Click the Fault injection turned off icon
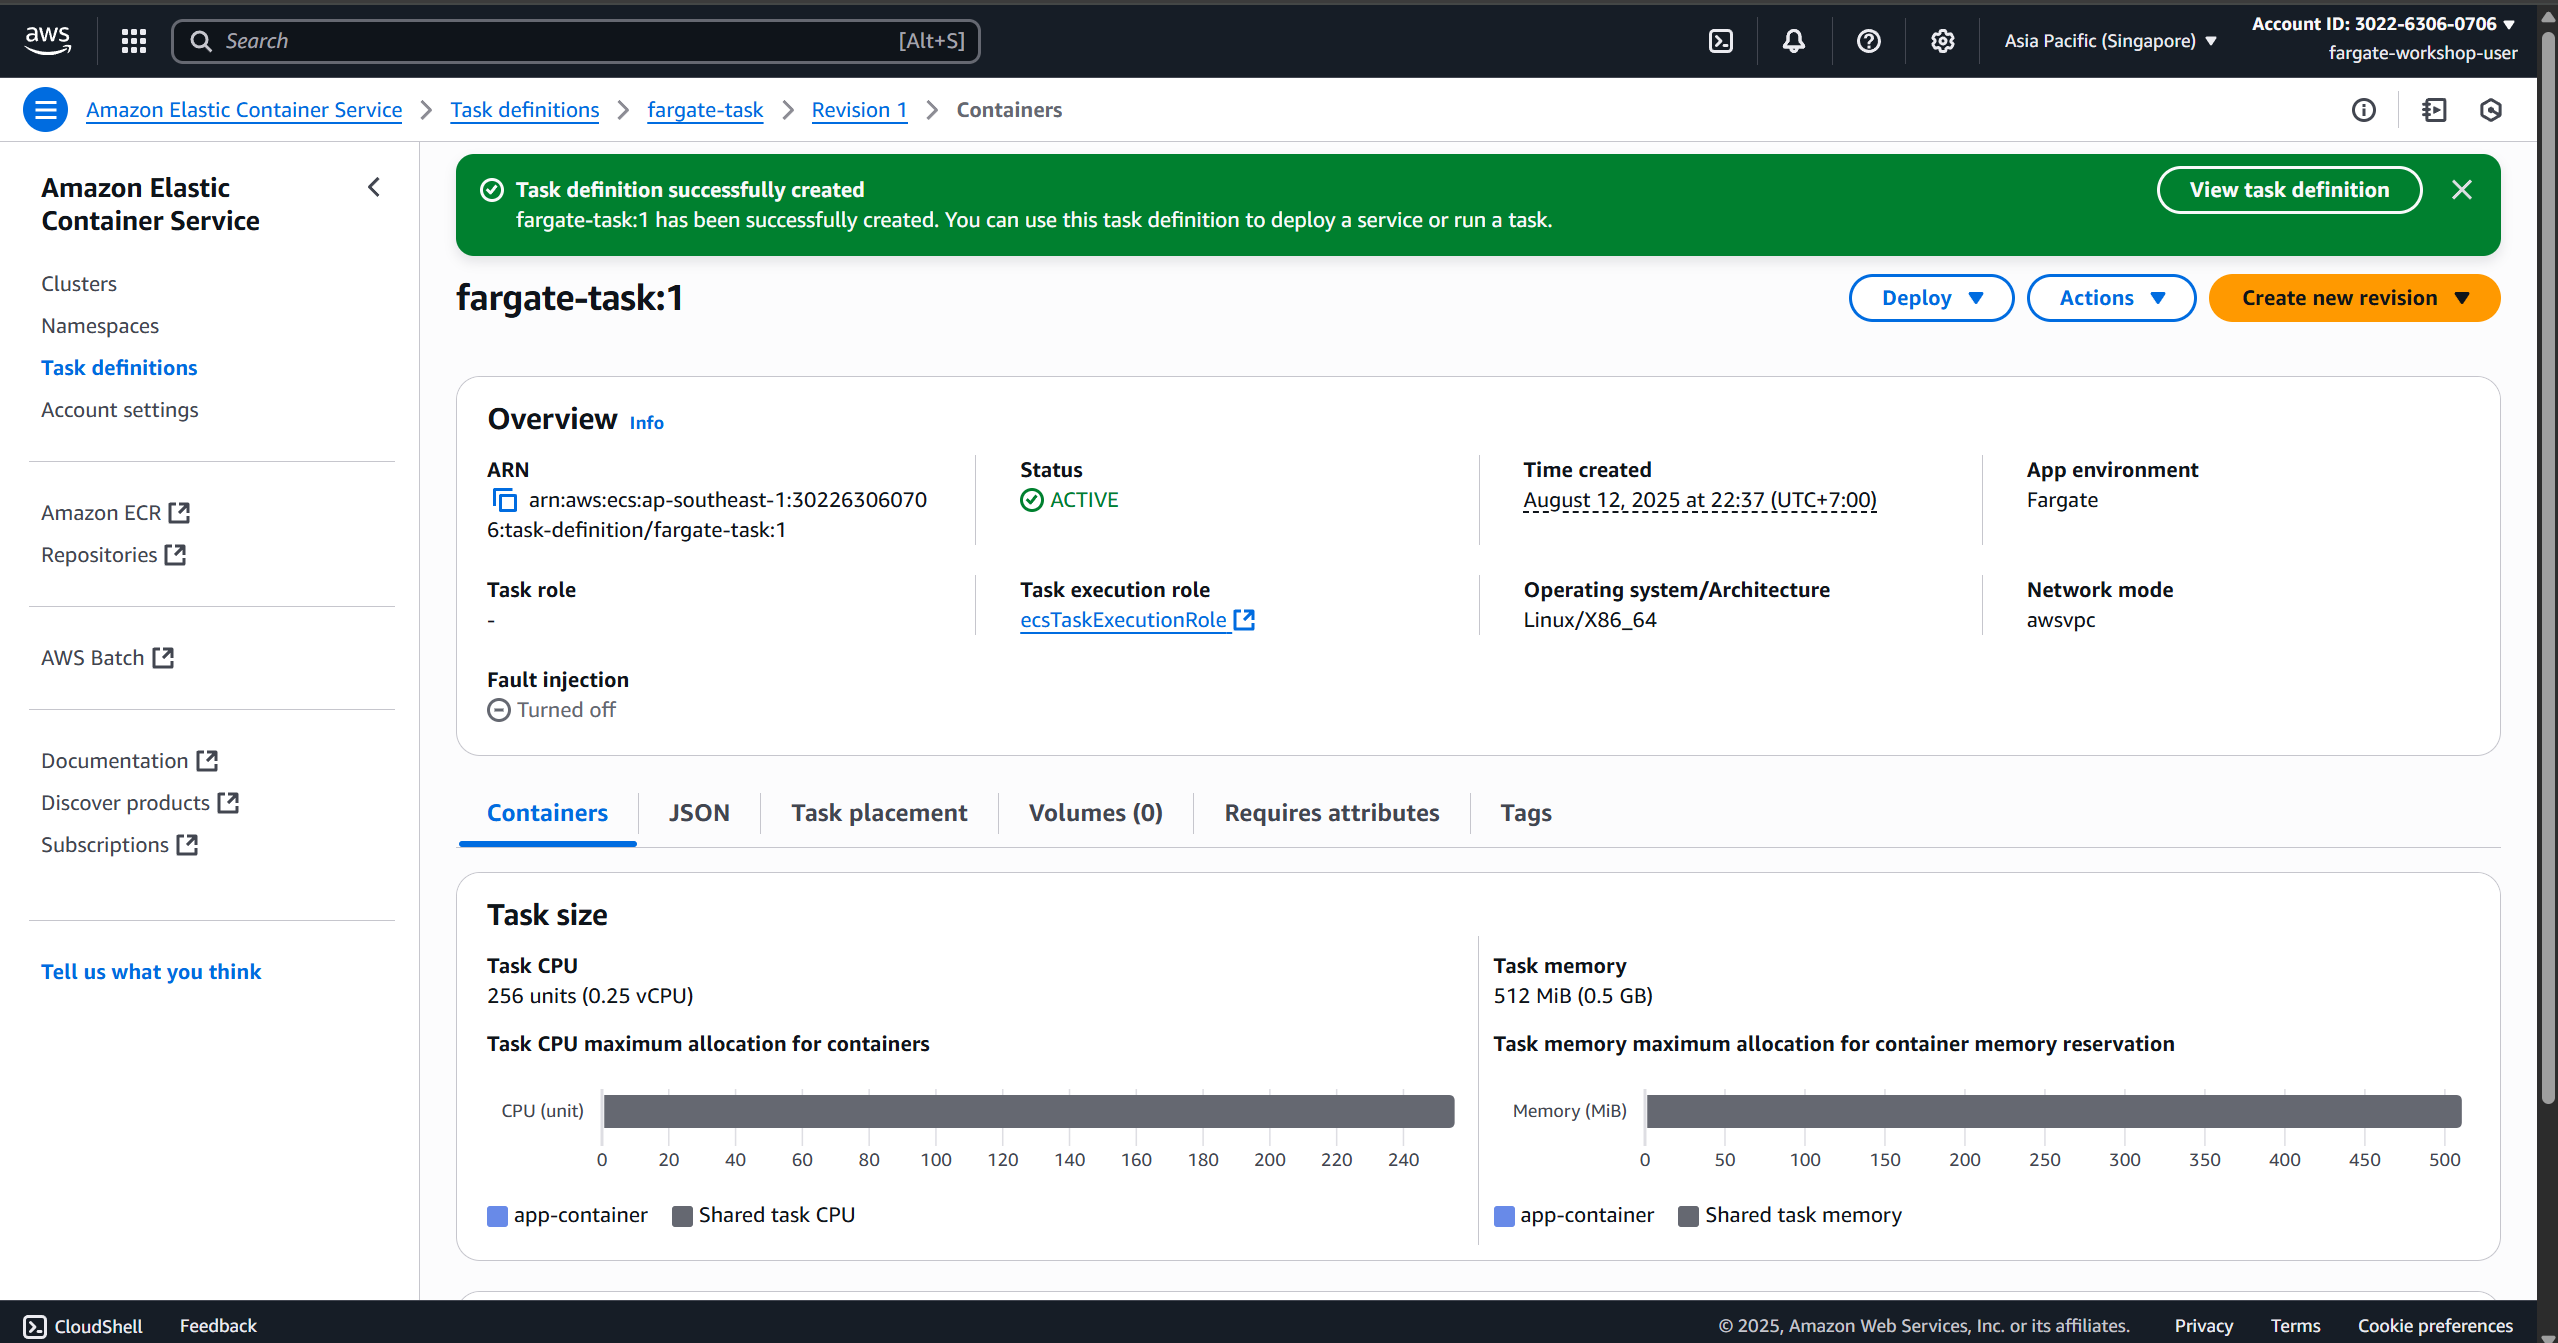 [499, 710]
